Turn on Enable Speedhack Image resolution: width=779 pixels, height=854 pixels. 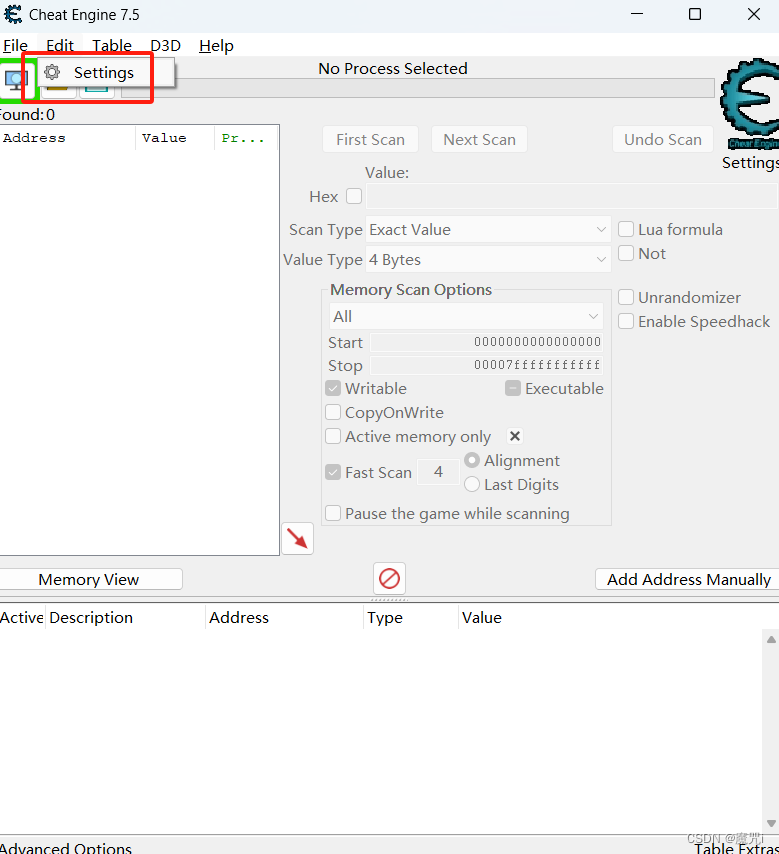tap(626, 321)
